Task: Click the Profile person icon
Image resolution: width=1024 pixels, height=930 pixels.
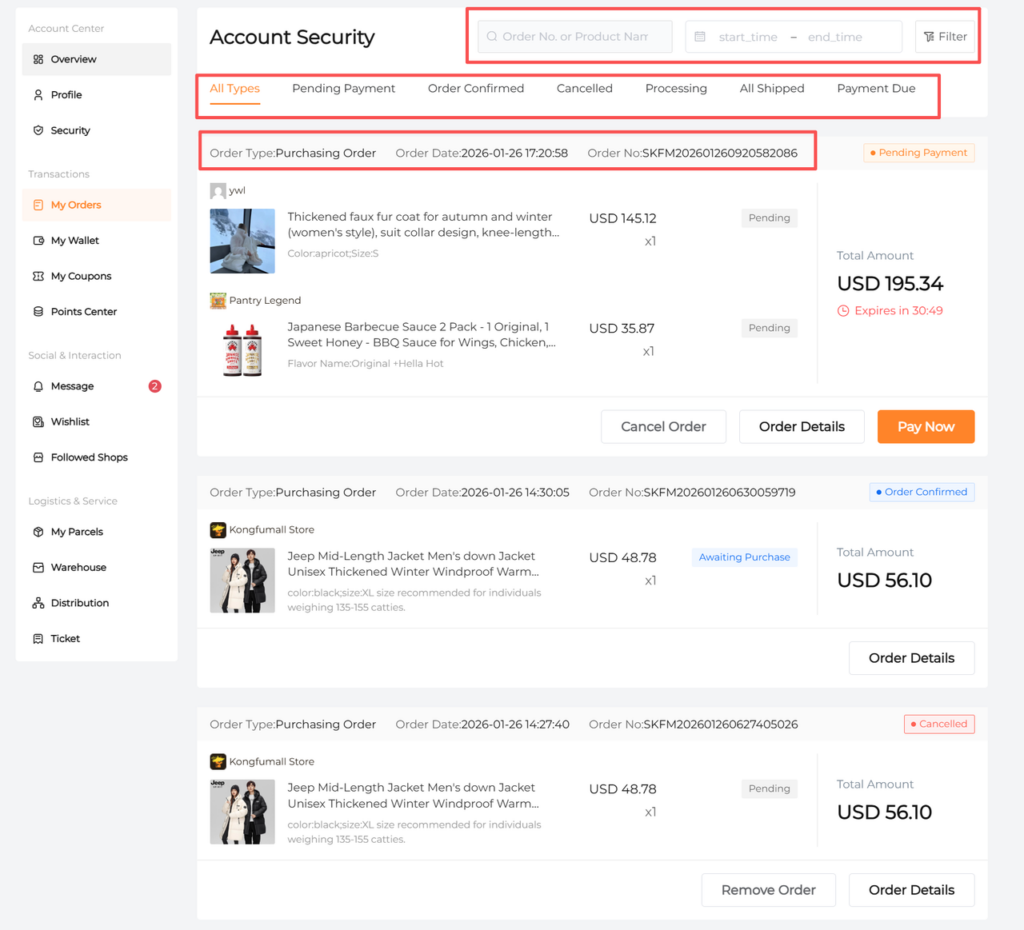Action: coord(38,95)
